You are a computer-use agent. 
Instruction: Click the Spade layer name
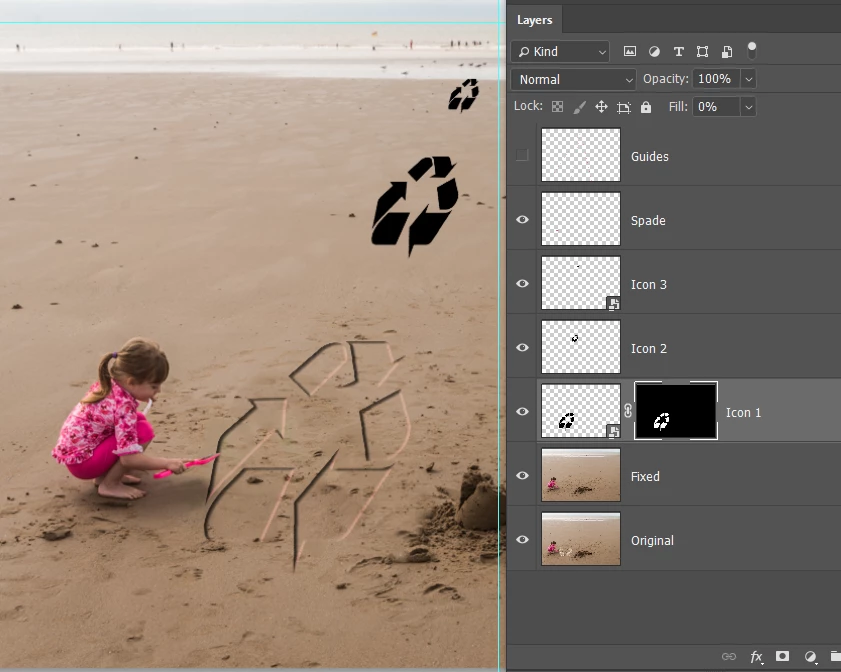tap(648, 220)
